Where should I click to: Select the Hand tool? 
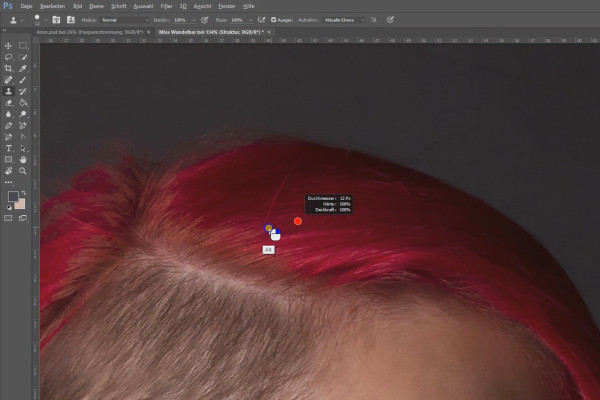point(23,160)
